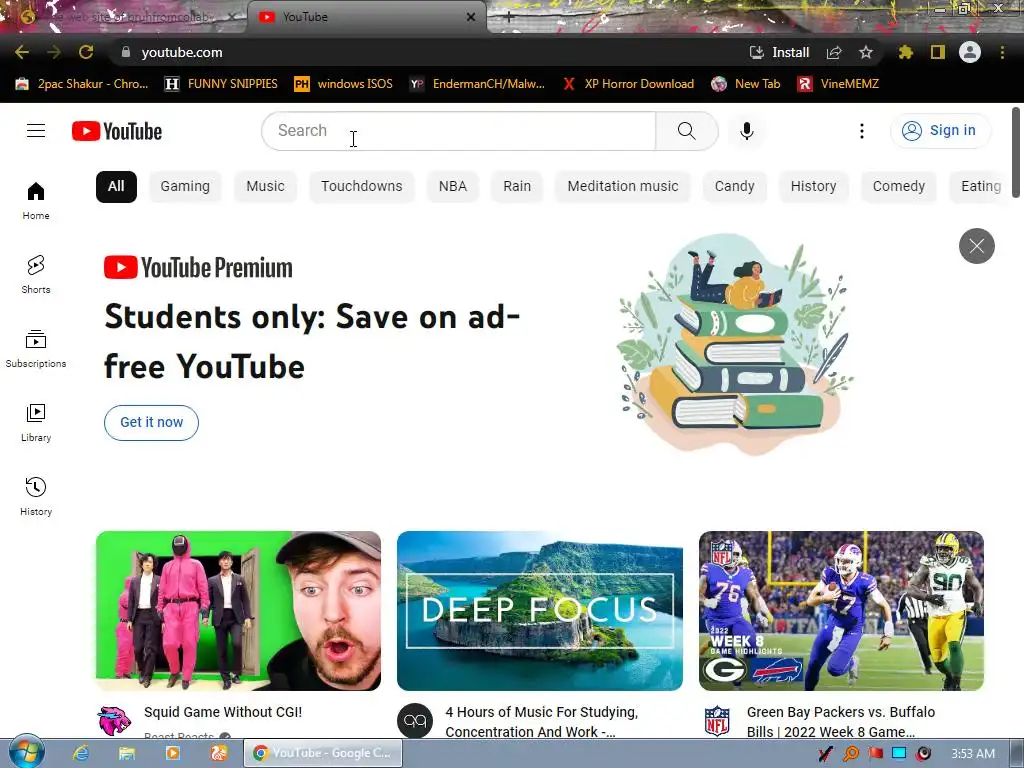Open Squid Game video channel avatar

tap(114, 721)
